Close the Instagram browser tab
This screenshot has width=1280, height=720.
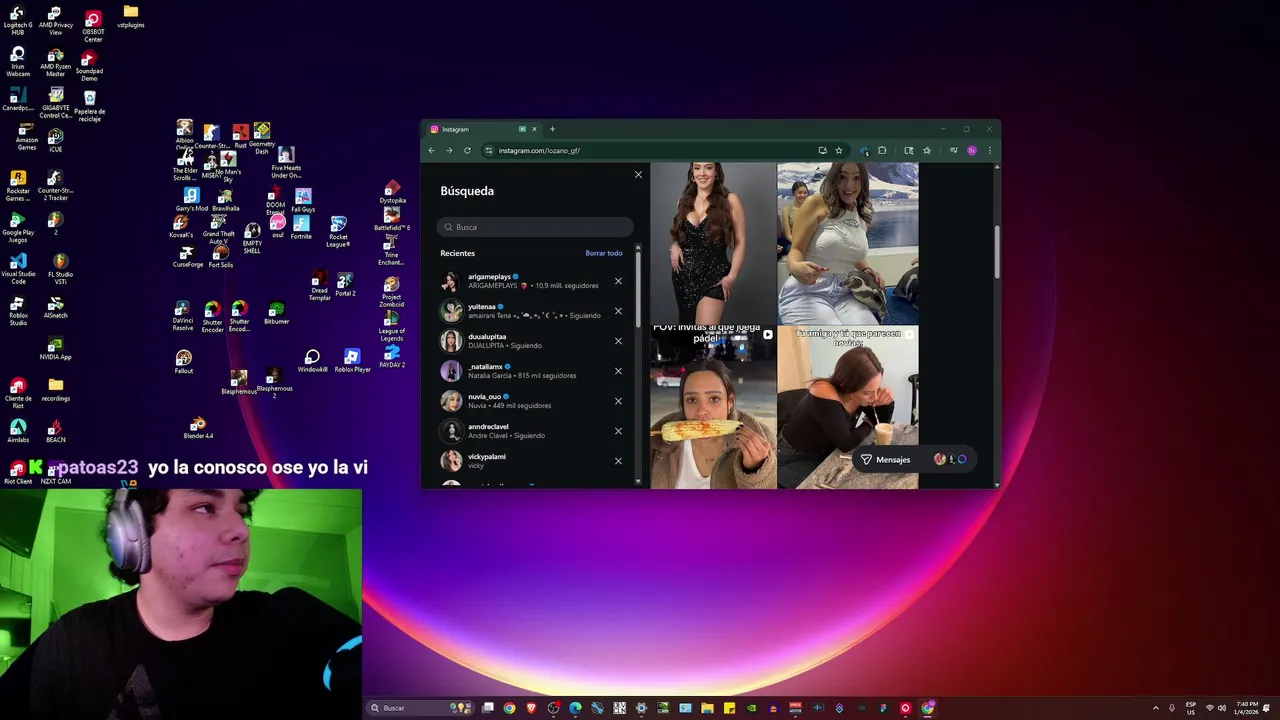(x=534, y=129)
